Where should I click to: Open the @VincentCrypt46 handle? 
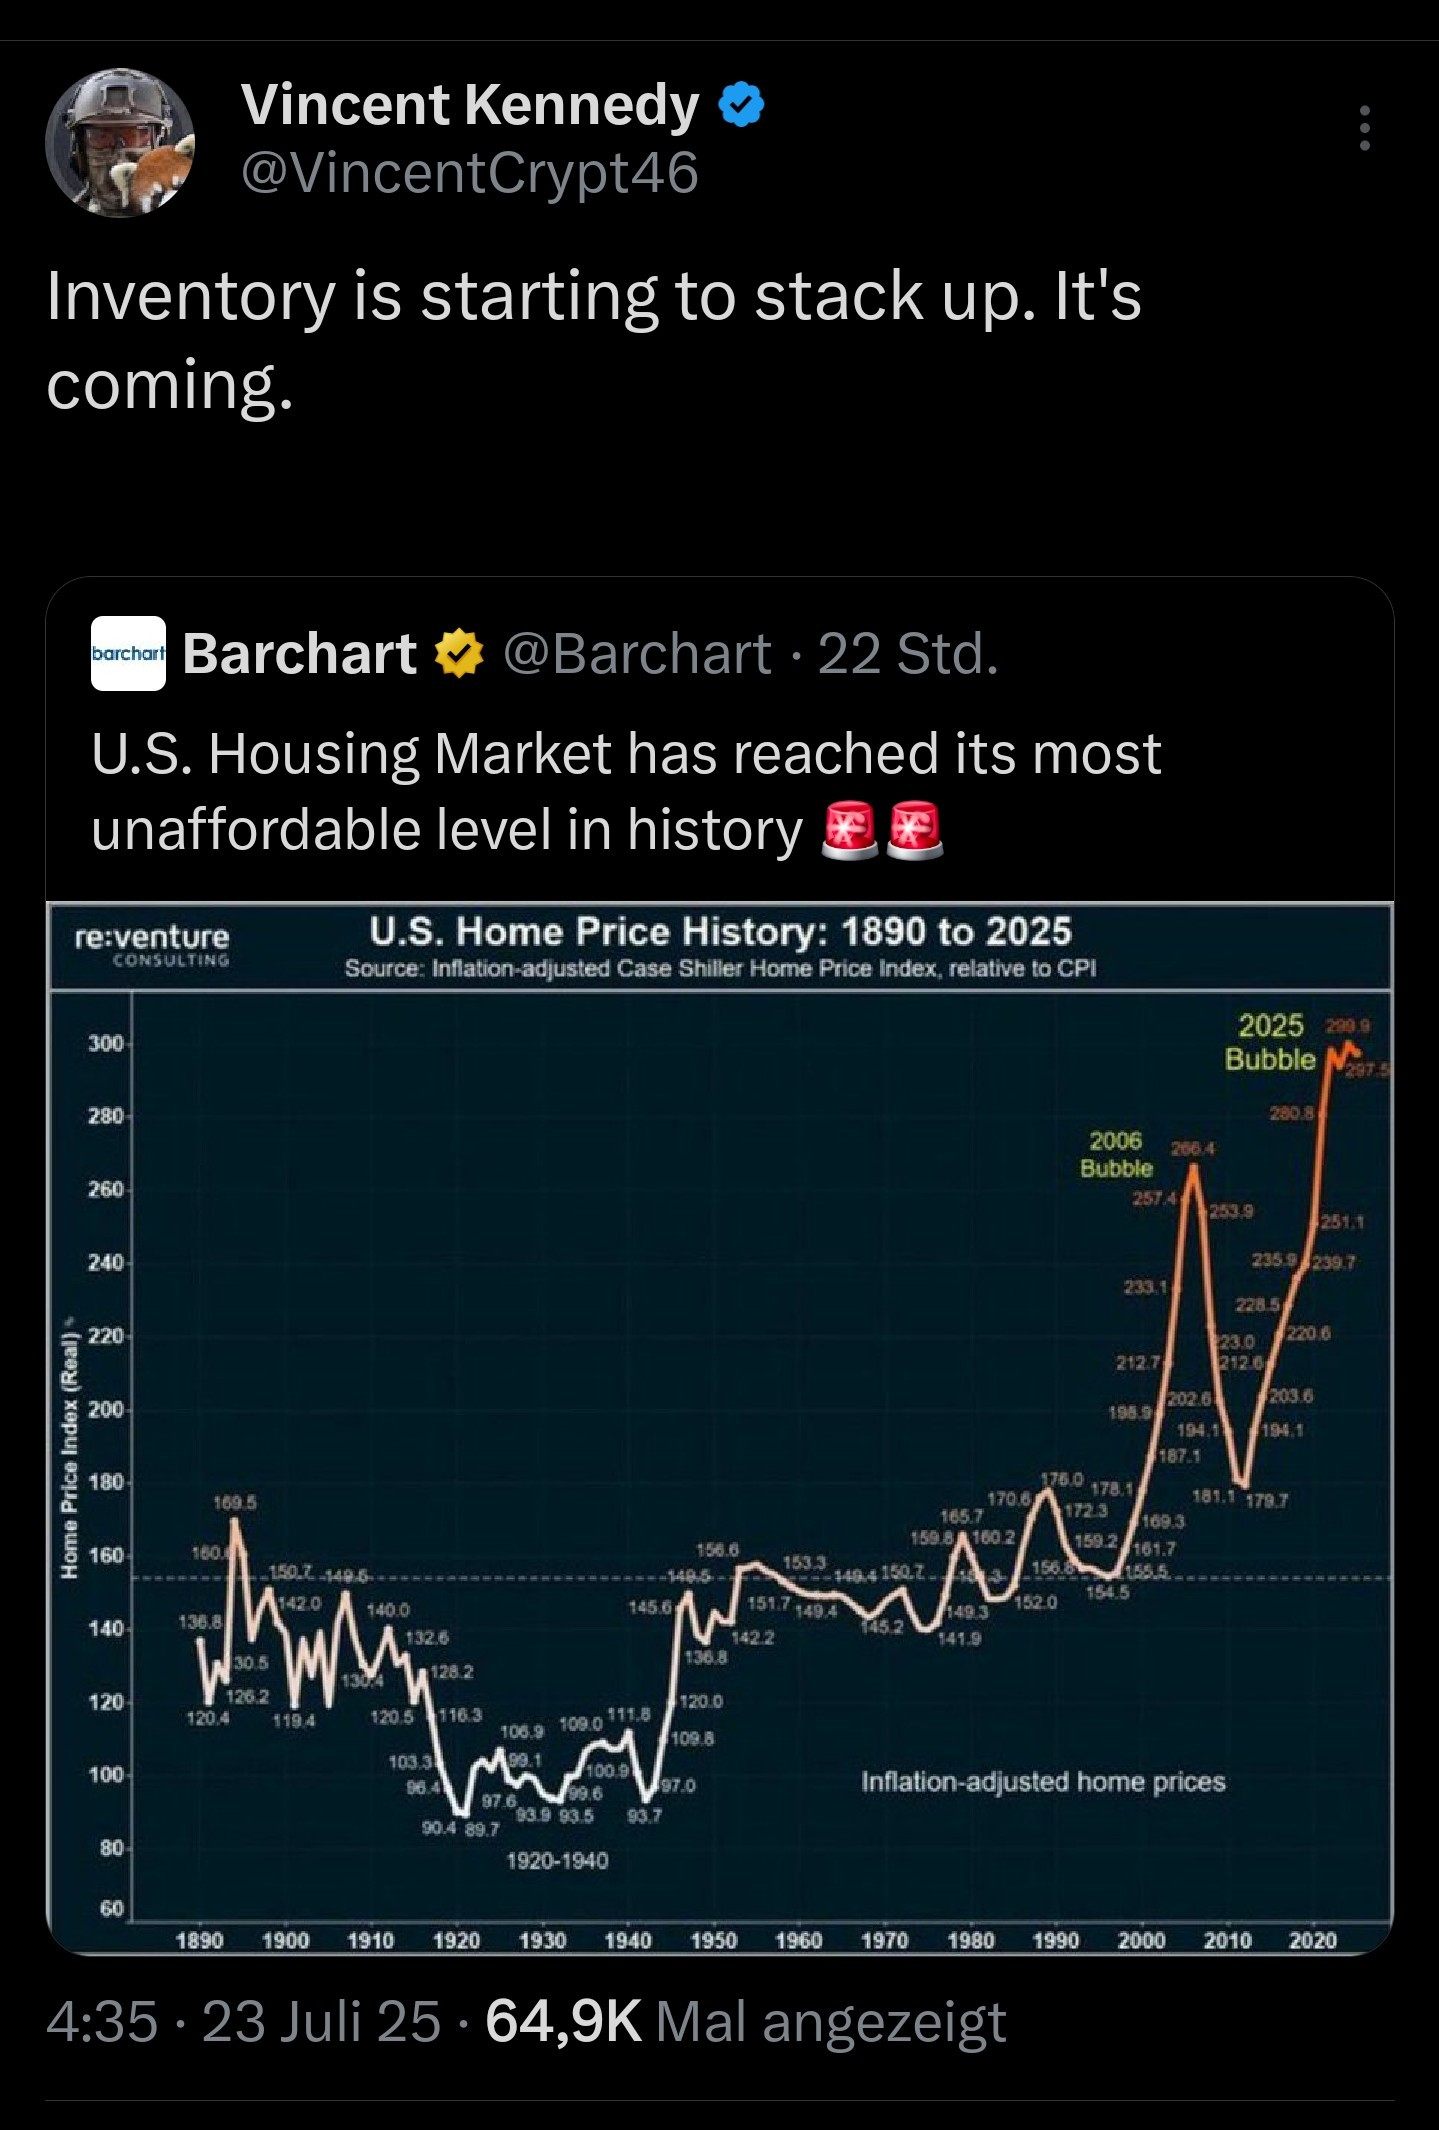(470, 173)
